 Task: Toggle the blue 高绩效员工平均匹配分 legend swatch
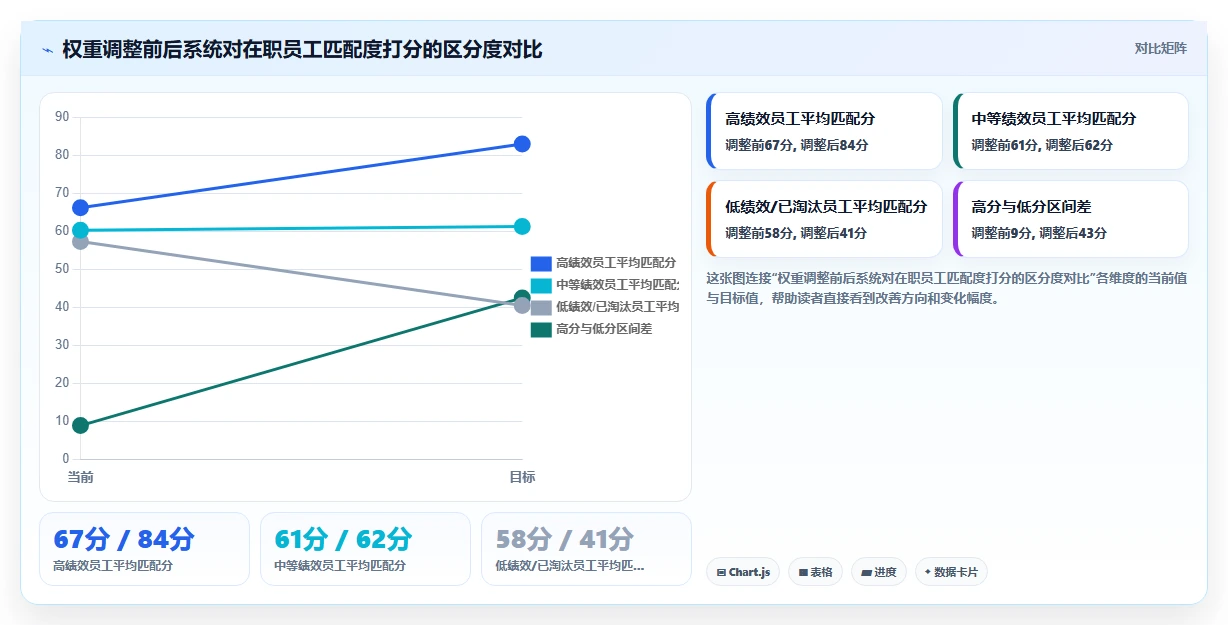[541, 263]
